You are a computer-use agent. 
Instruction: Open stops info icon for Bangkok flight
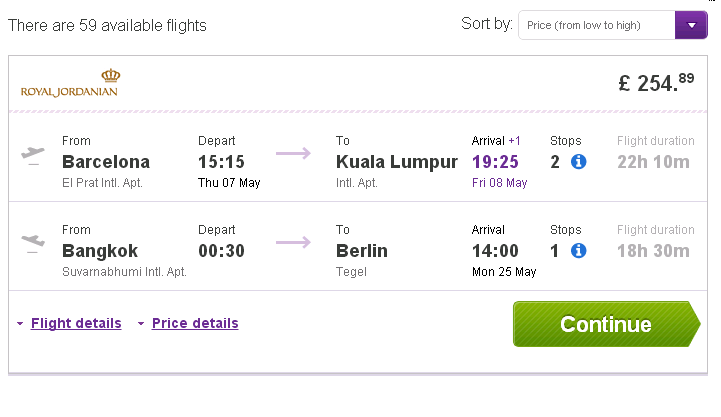coord(578,251)
